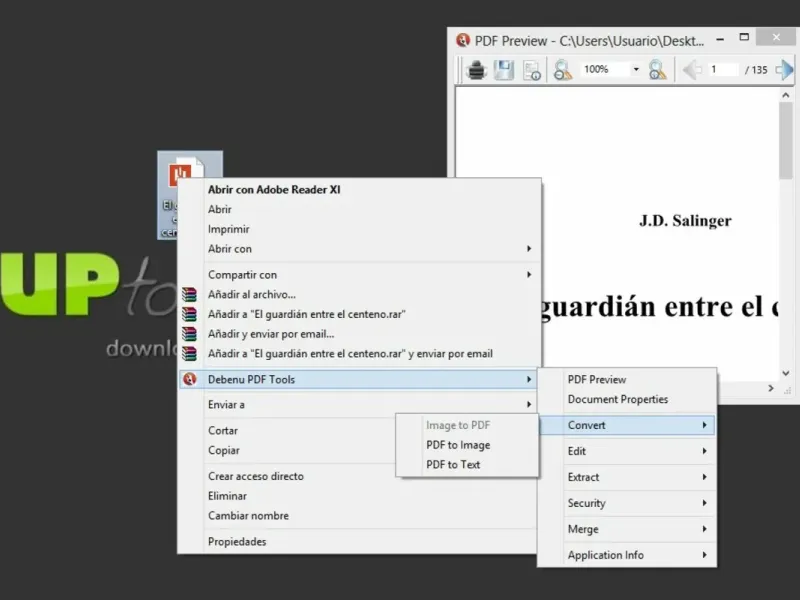
Task: Expand the Merge submenu arrow
Action: click(x=705, y=529)
